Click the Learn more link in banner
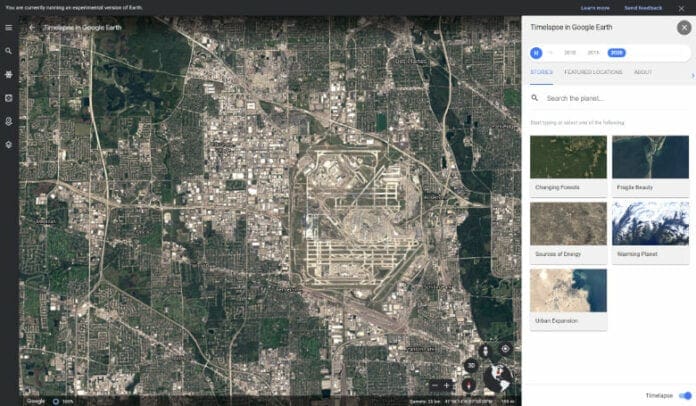696x406 pixels. pyautogui.click(x=594, y=7)
